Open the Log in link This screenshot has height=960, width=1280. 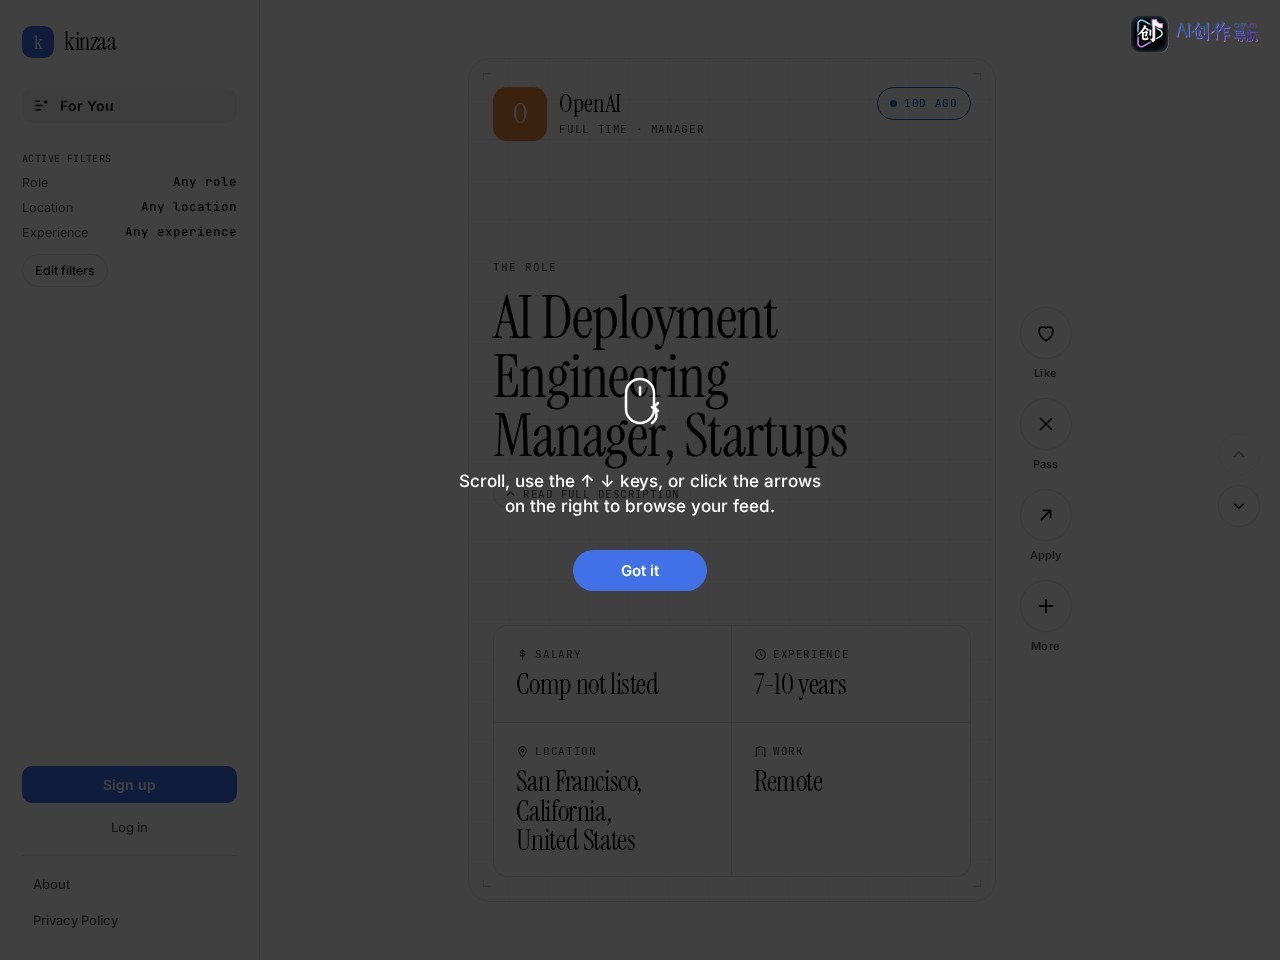[129, 828]
